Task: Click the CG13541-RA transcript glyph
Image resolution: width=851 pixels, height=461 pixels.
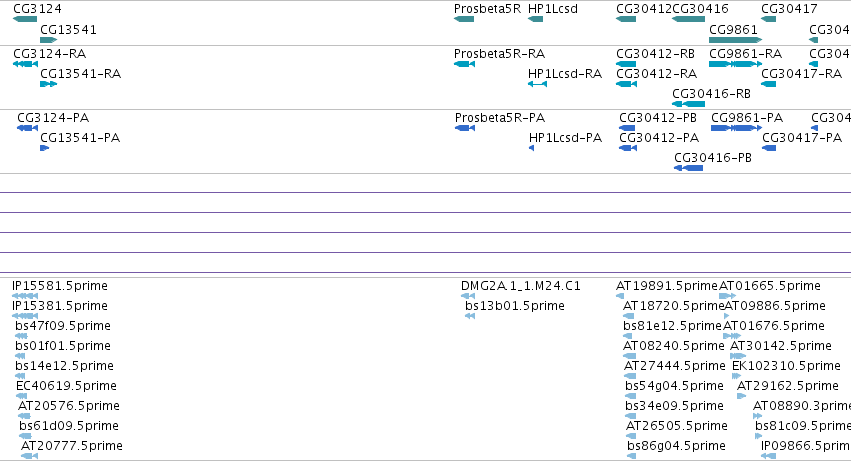Action: point(49,84)
